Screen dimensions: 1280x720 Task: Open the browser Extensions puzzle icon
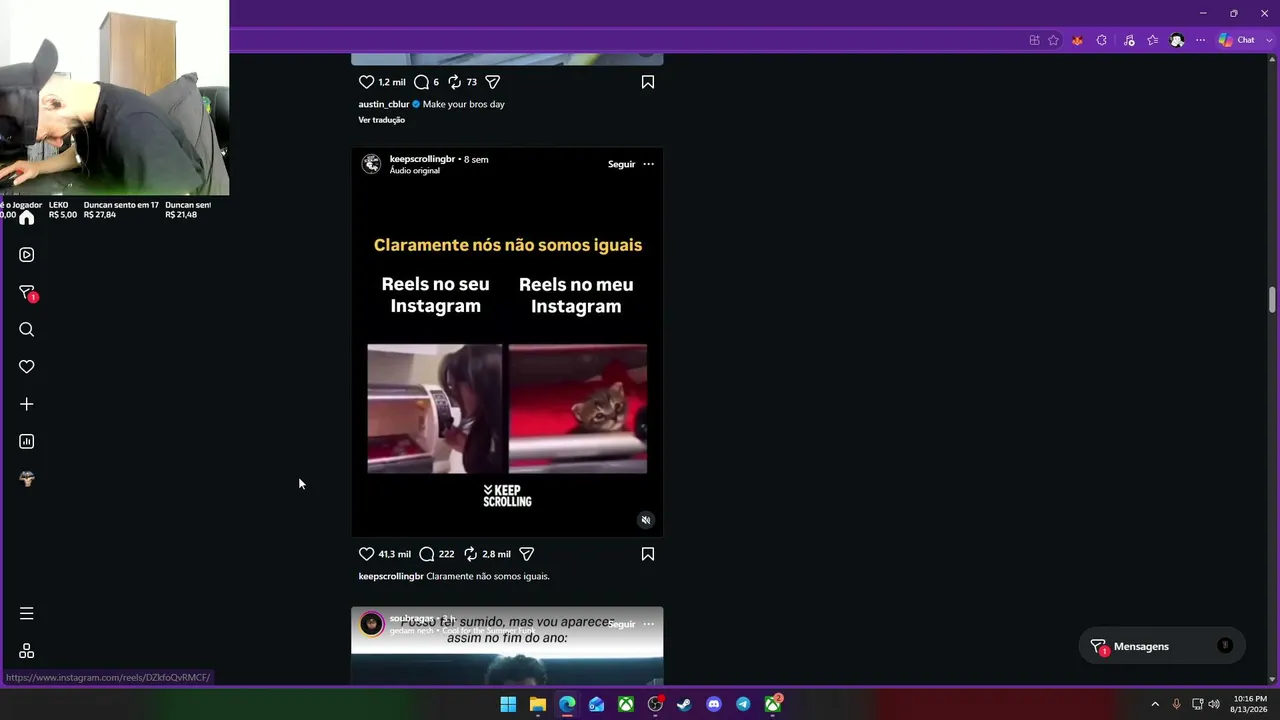[x=1101, y=40]
